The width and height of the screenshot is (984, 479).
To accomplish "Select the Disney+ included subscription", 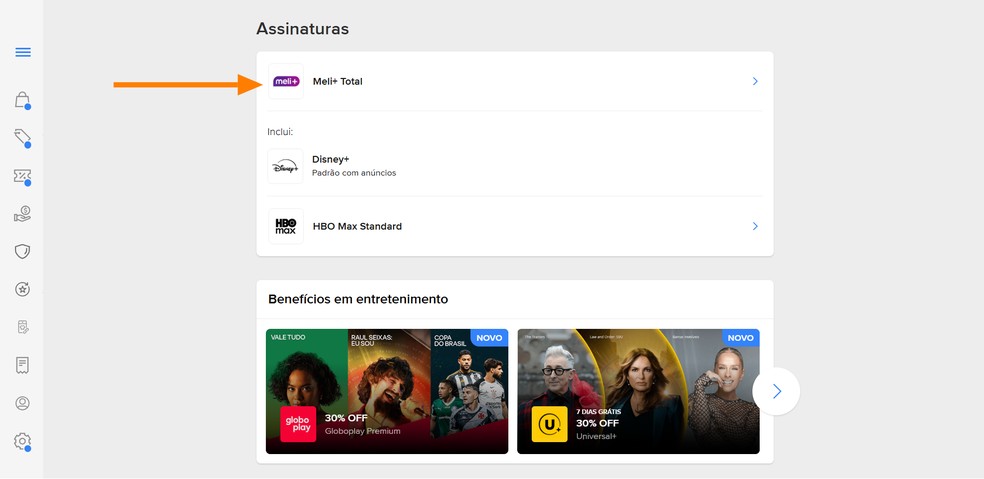I will [515, 166].
